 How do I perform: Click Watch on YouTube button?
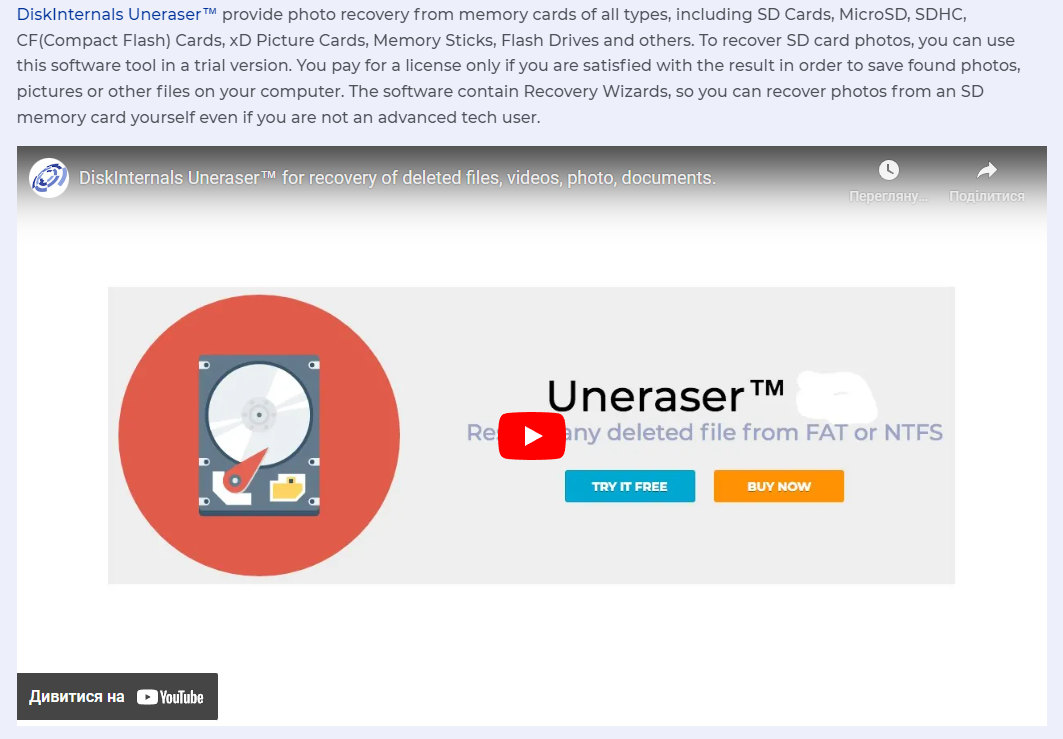[117, 696]
